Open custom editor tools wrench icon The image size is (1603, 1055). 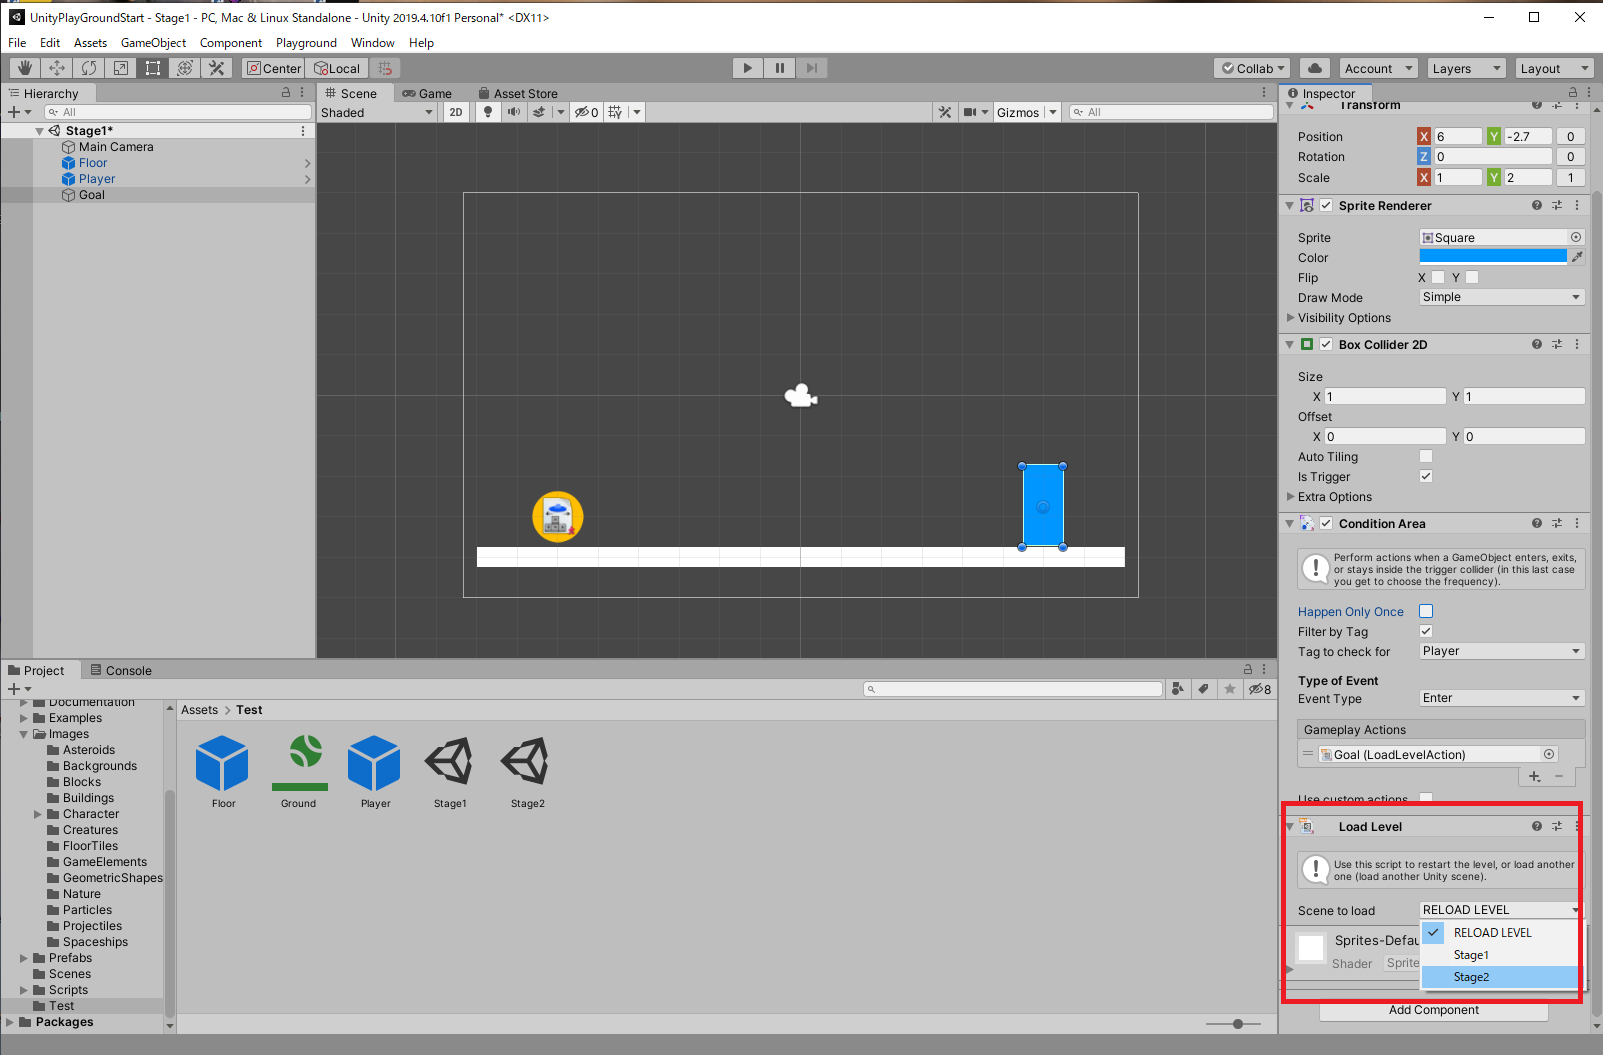[x=217, y=68]
